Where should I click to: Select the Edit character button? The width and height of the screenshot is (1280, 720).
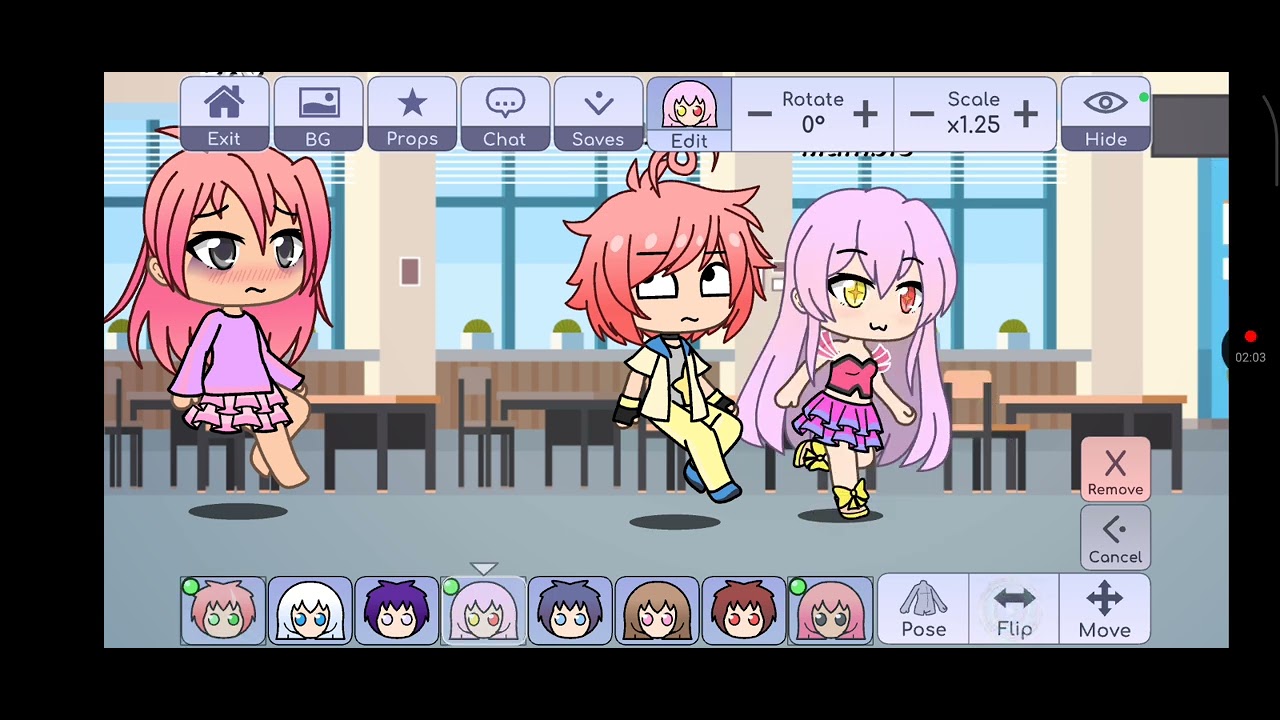(689, 114)
